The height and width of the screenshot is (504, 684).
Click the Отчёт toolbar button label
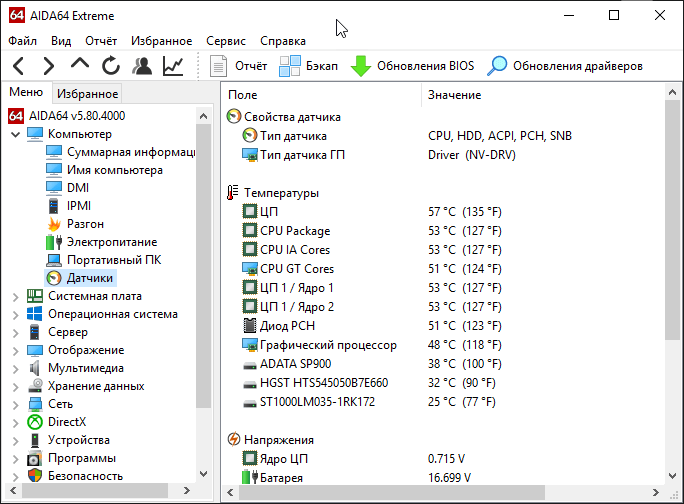click(x=251, y=66)
